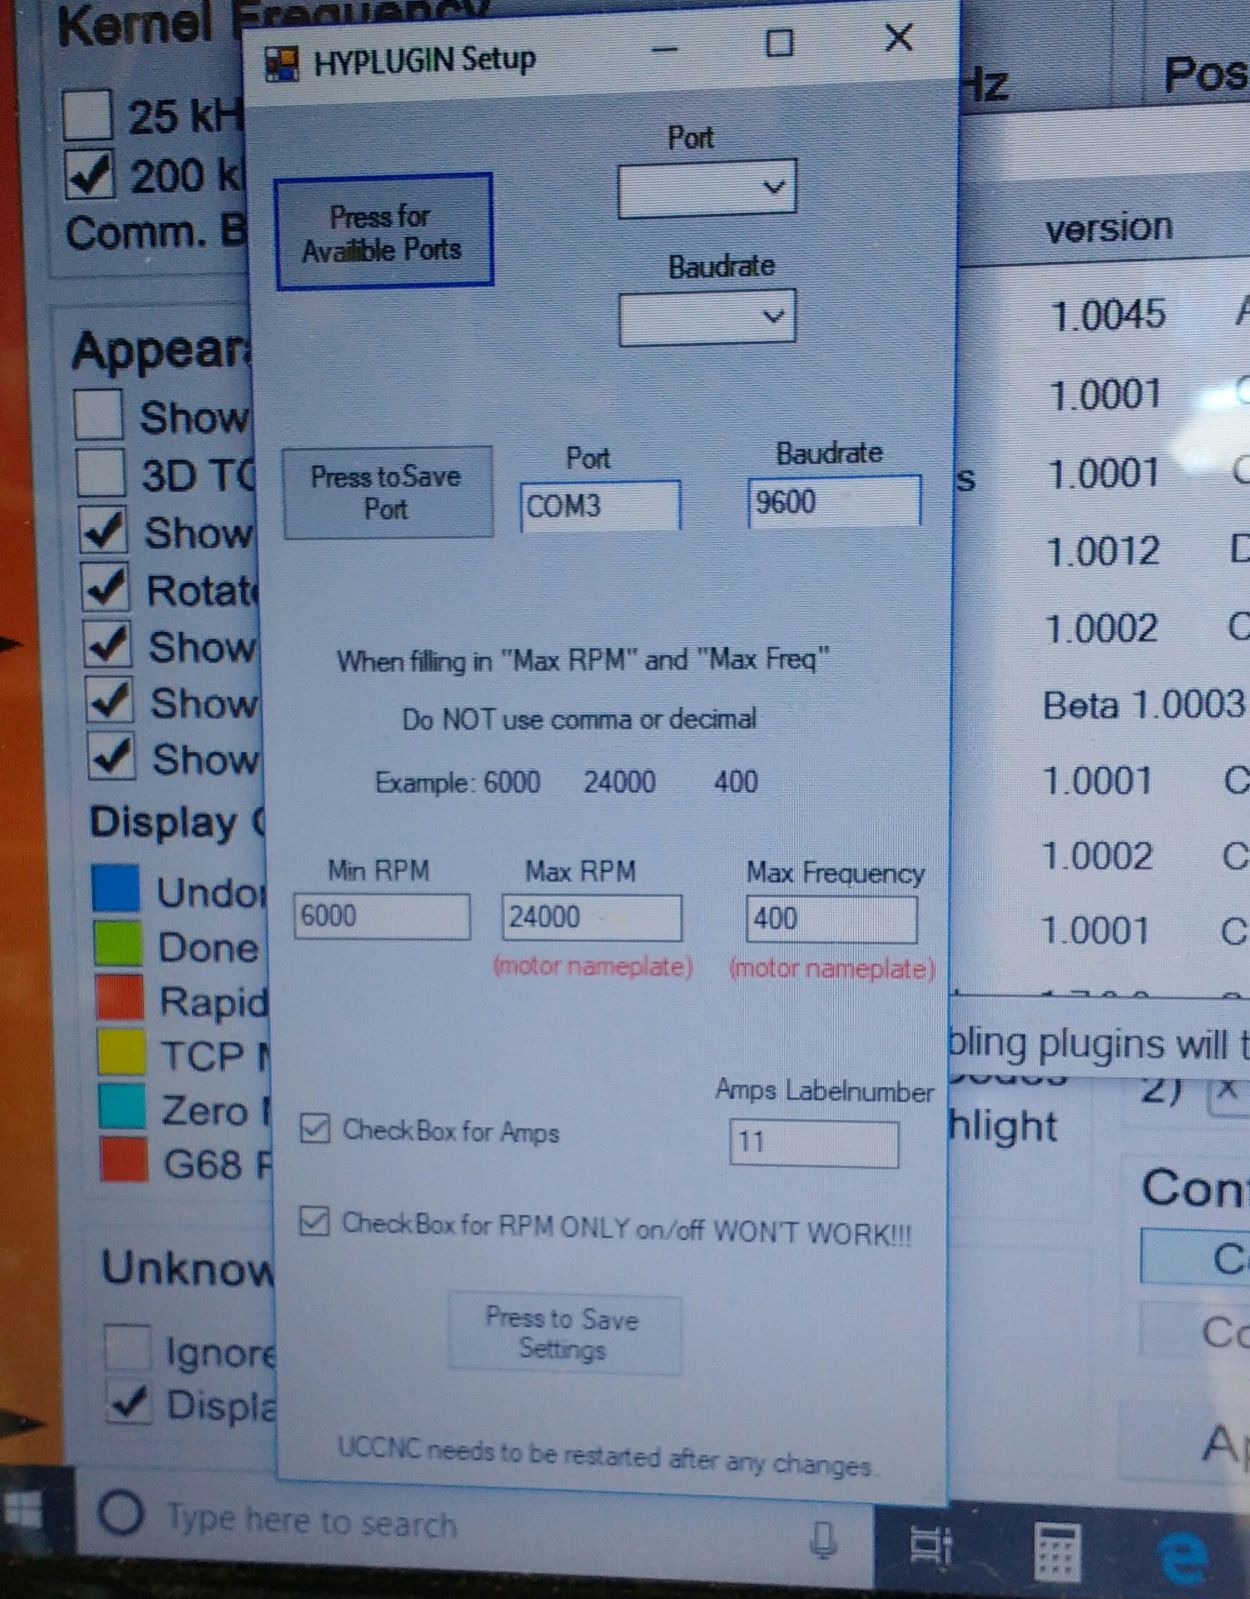Click the Cortana circle search icon

click(x=122, y=1513)
